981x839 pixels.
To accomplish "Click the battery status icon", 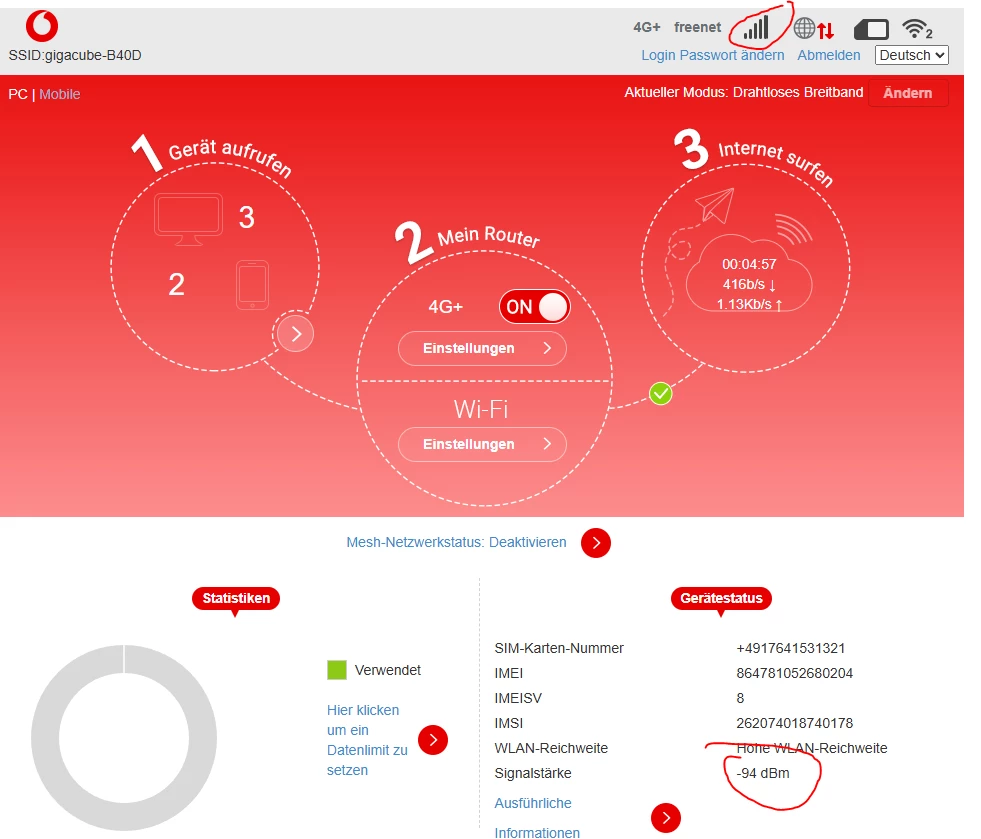I will (871, 29).
